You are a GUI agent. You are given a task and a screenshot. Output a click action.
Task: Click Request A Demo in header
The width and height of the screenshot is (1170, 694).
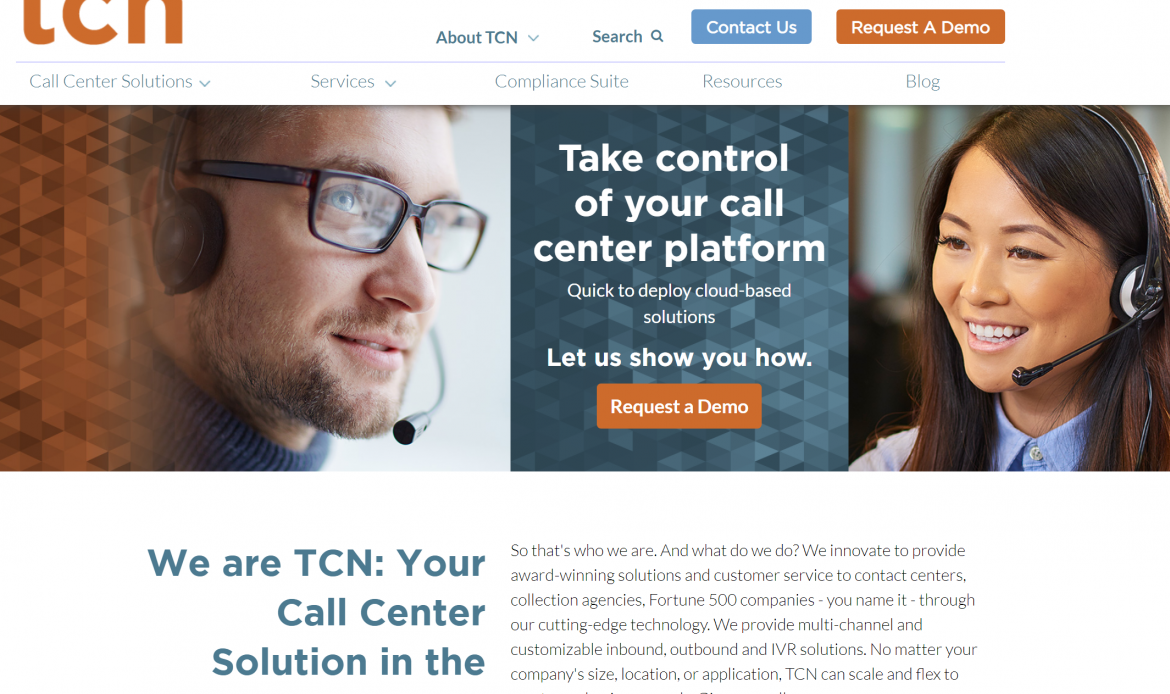click(920, 27)
